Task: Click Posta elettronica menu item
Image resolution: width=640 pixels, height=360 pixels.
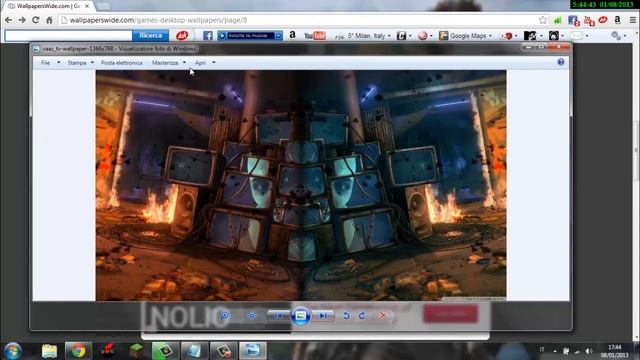Action: (x=122, y=62)
